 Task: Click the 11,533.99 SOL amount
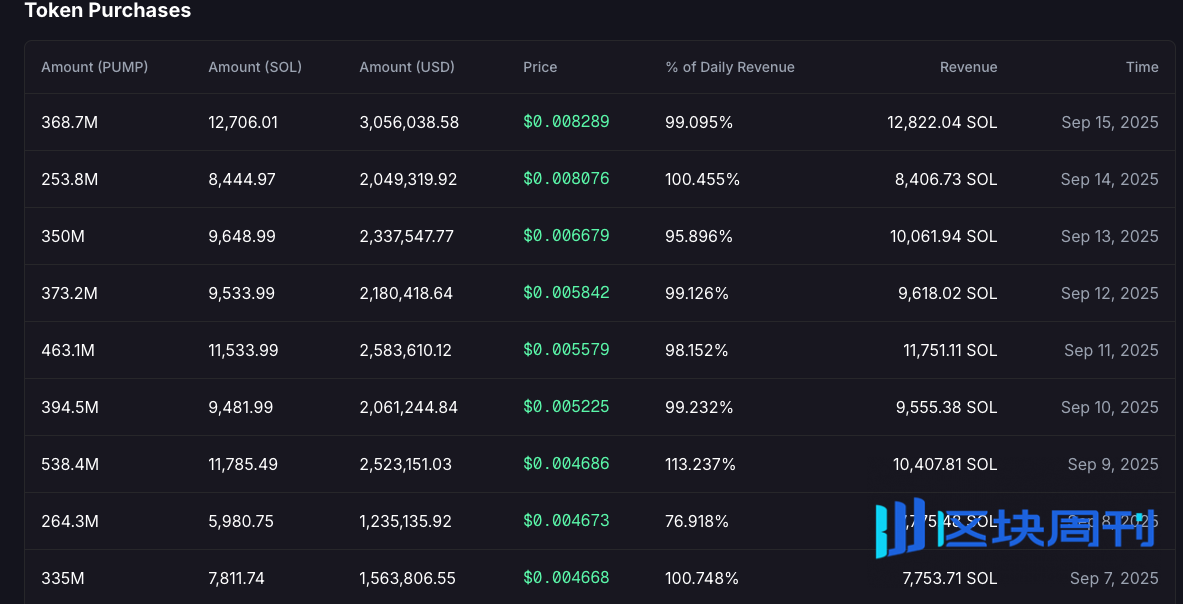point(243,350)
